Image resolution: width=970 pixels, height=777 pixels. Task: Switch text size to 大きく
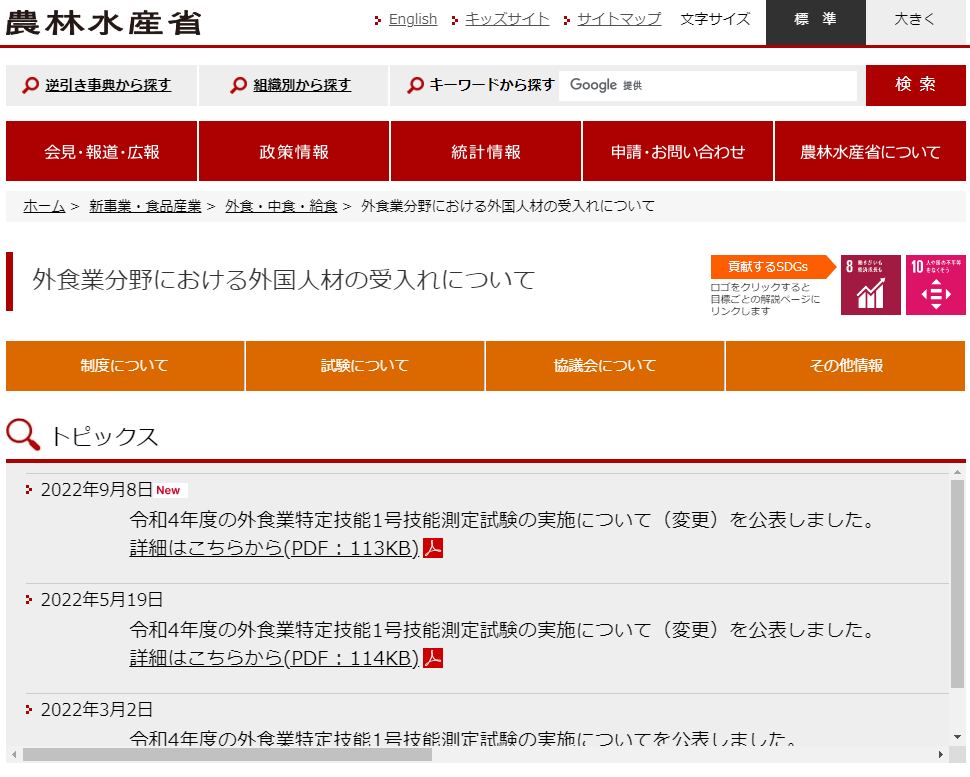point(915,20)
